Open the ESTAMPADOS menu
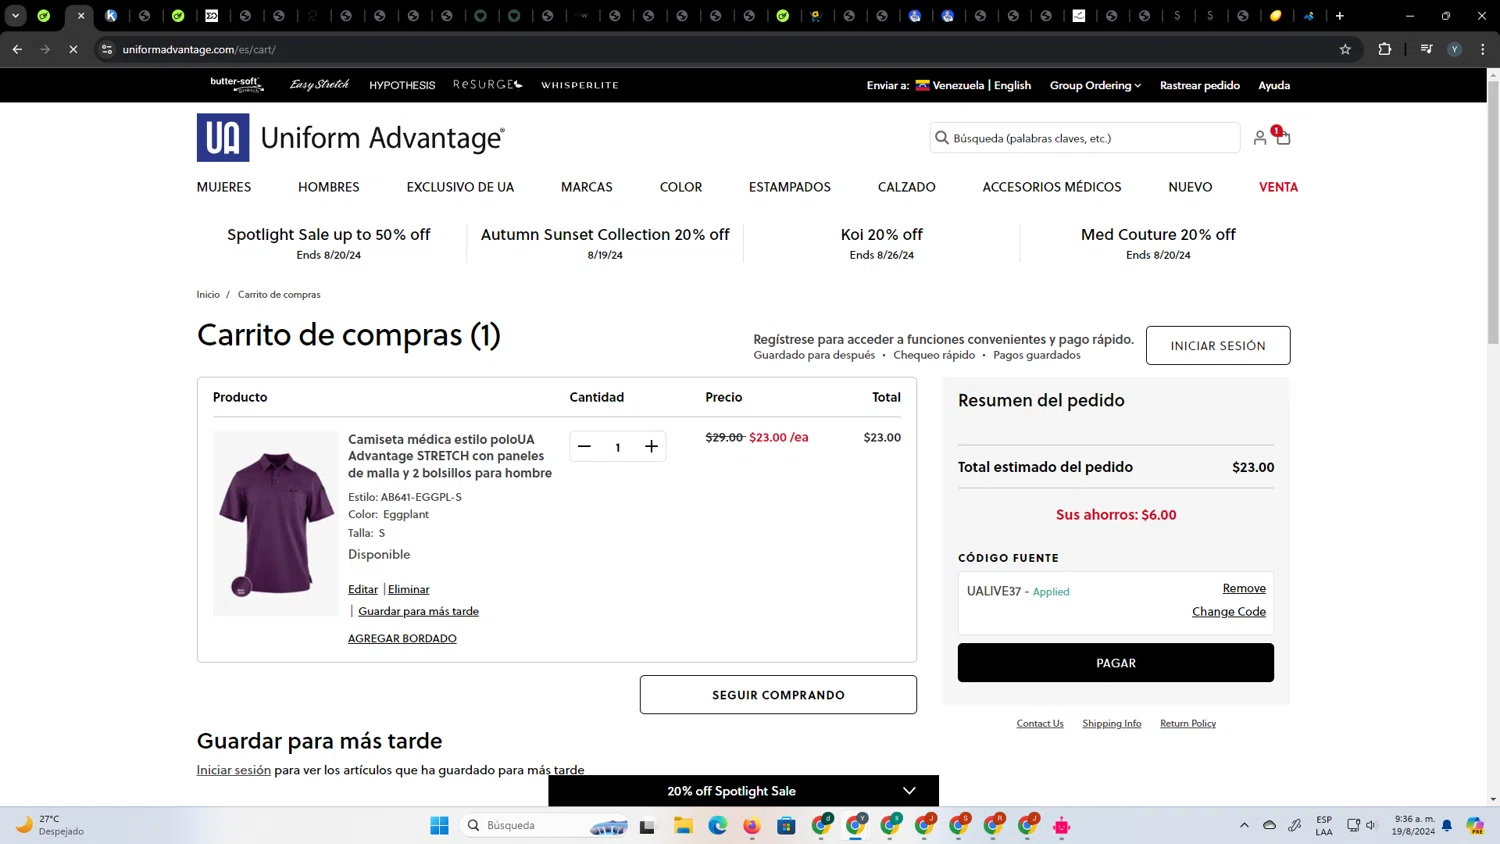The height and width of the screenshot is (844, 1500). click(x=790, y=187)
